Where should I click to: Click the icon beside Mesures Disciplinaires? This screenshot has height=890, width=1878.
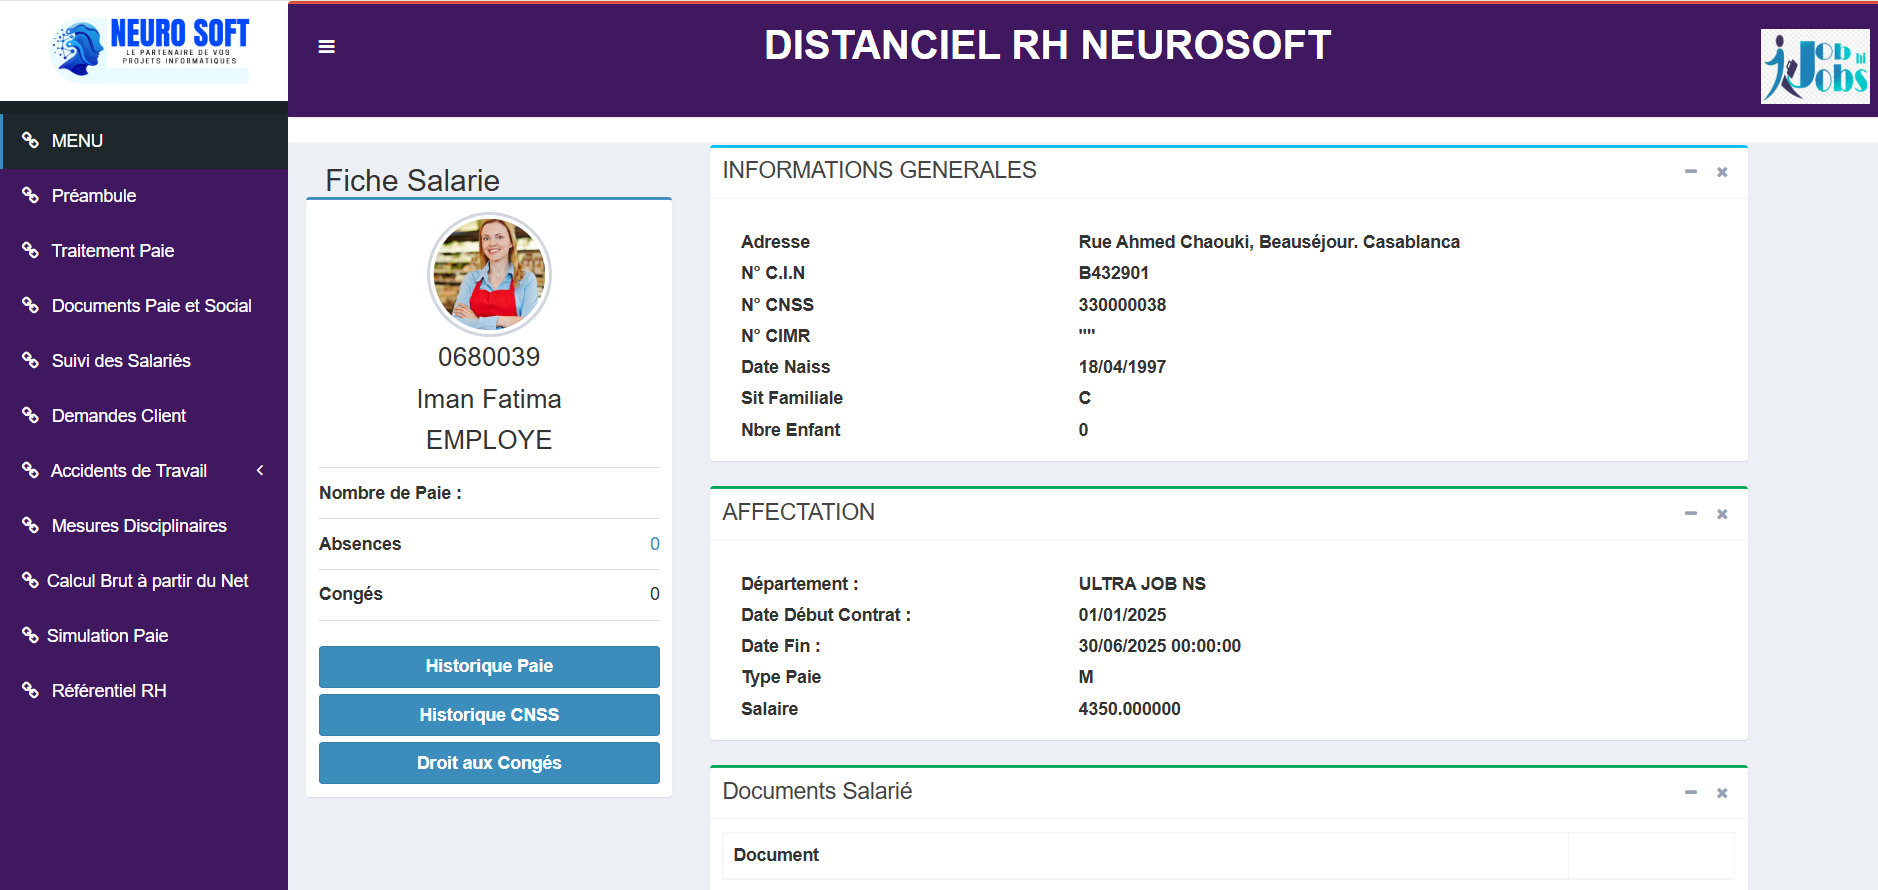click(30, 526)
